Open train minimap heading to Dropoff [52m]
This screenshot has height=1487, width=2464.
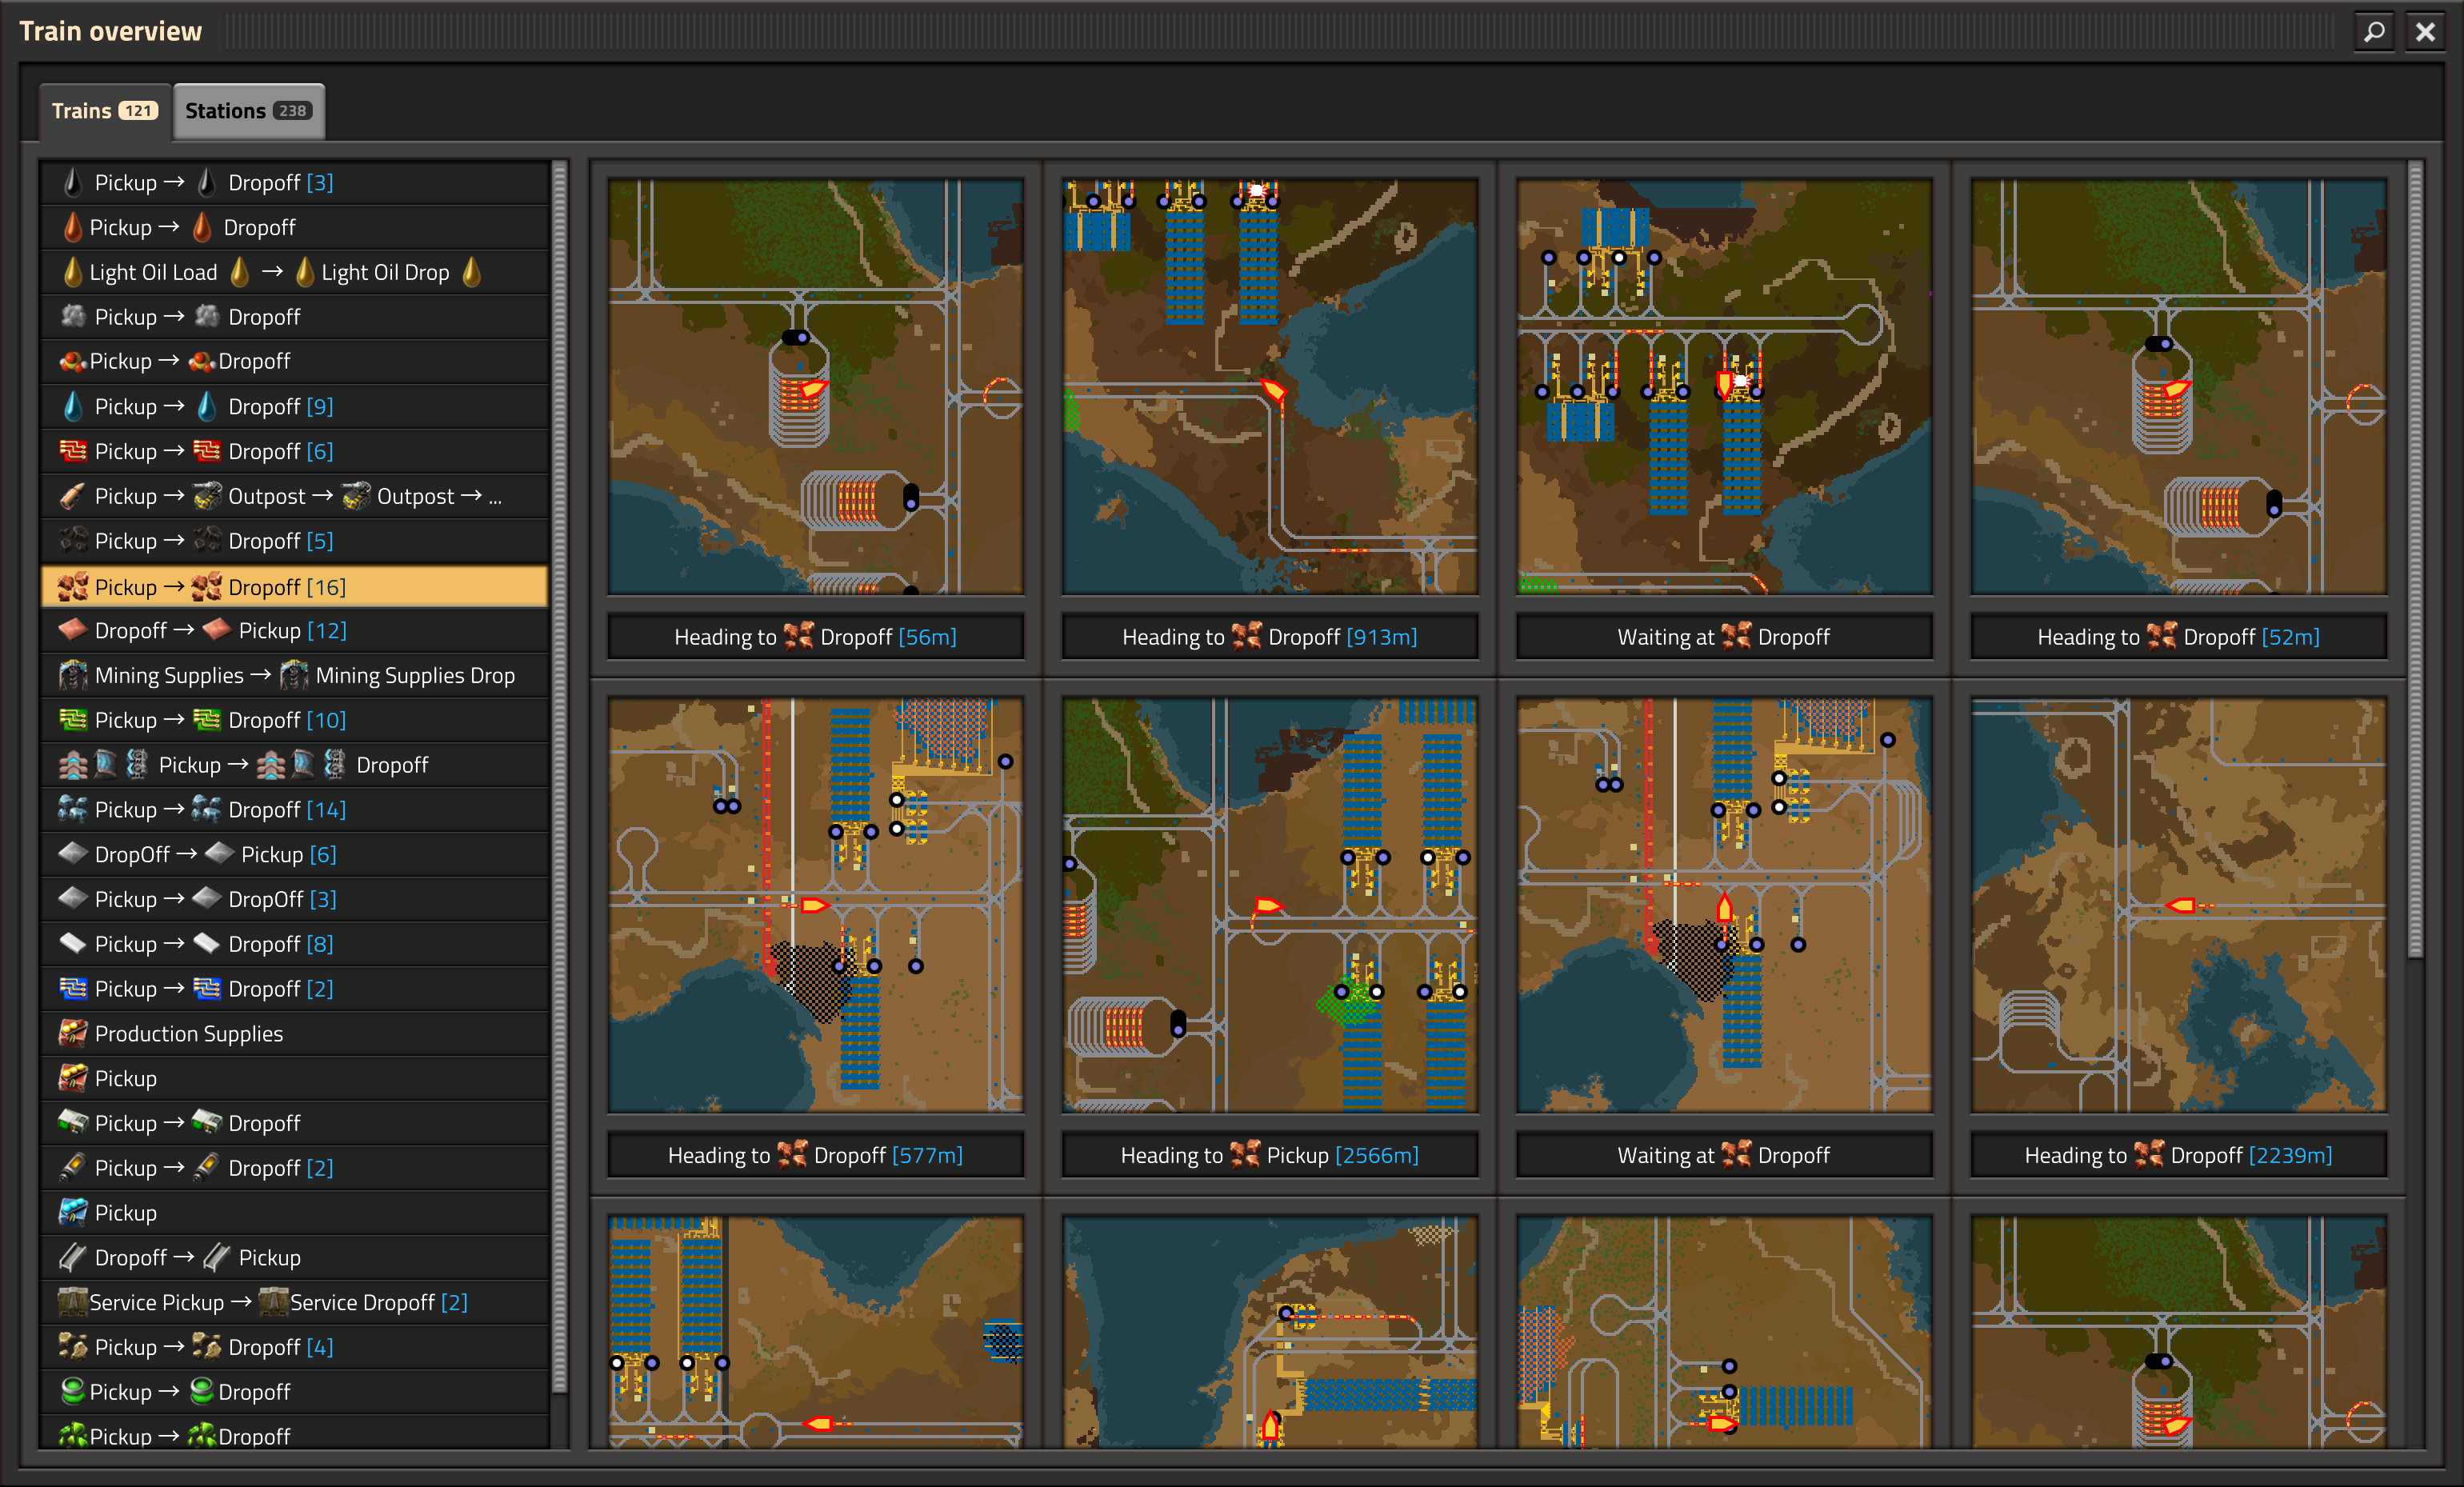coord(2178,387)
